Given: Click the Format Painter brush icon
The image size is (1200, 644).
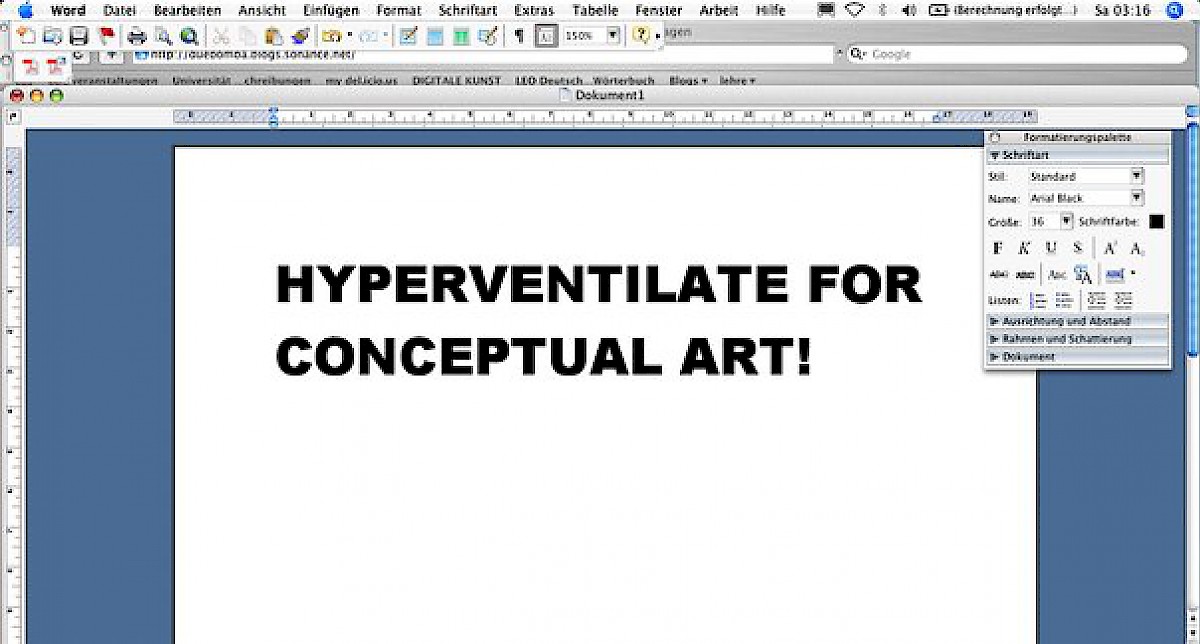Looking at the screenshot, I should [299, 36].
